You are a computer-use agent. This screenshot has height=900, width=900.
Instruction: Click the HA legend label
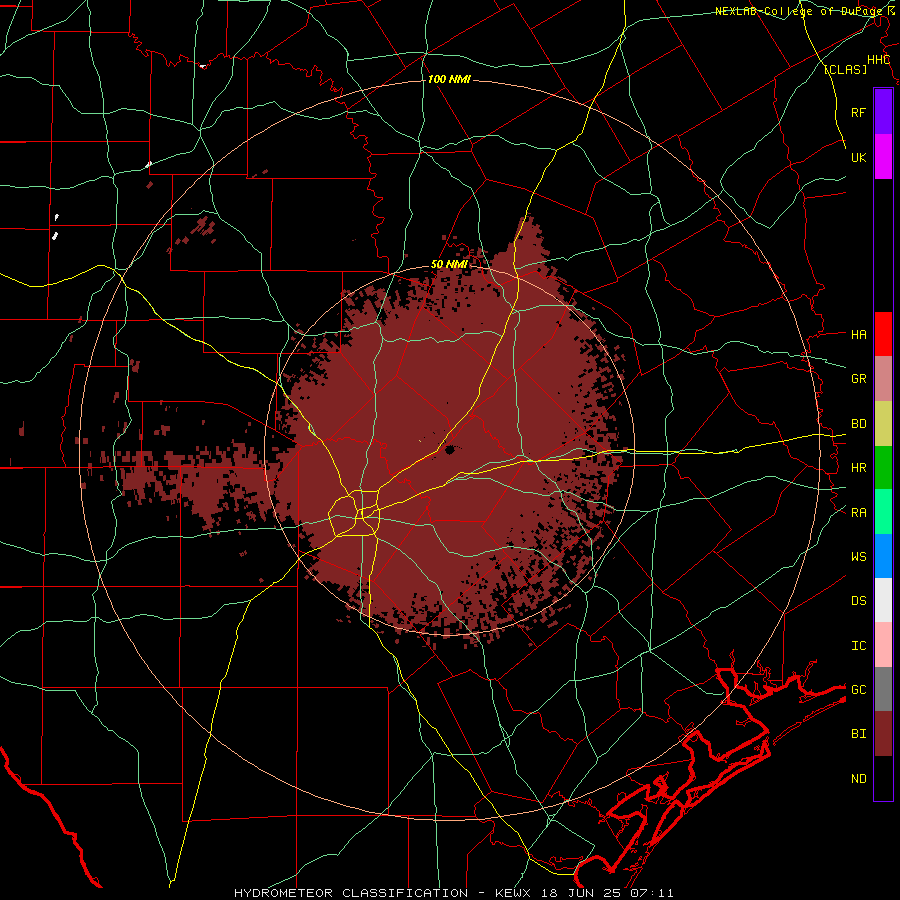pos(858,335)
